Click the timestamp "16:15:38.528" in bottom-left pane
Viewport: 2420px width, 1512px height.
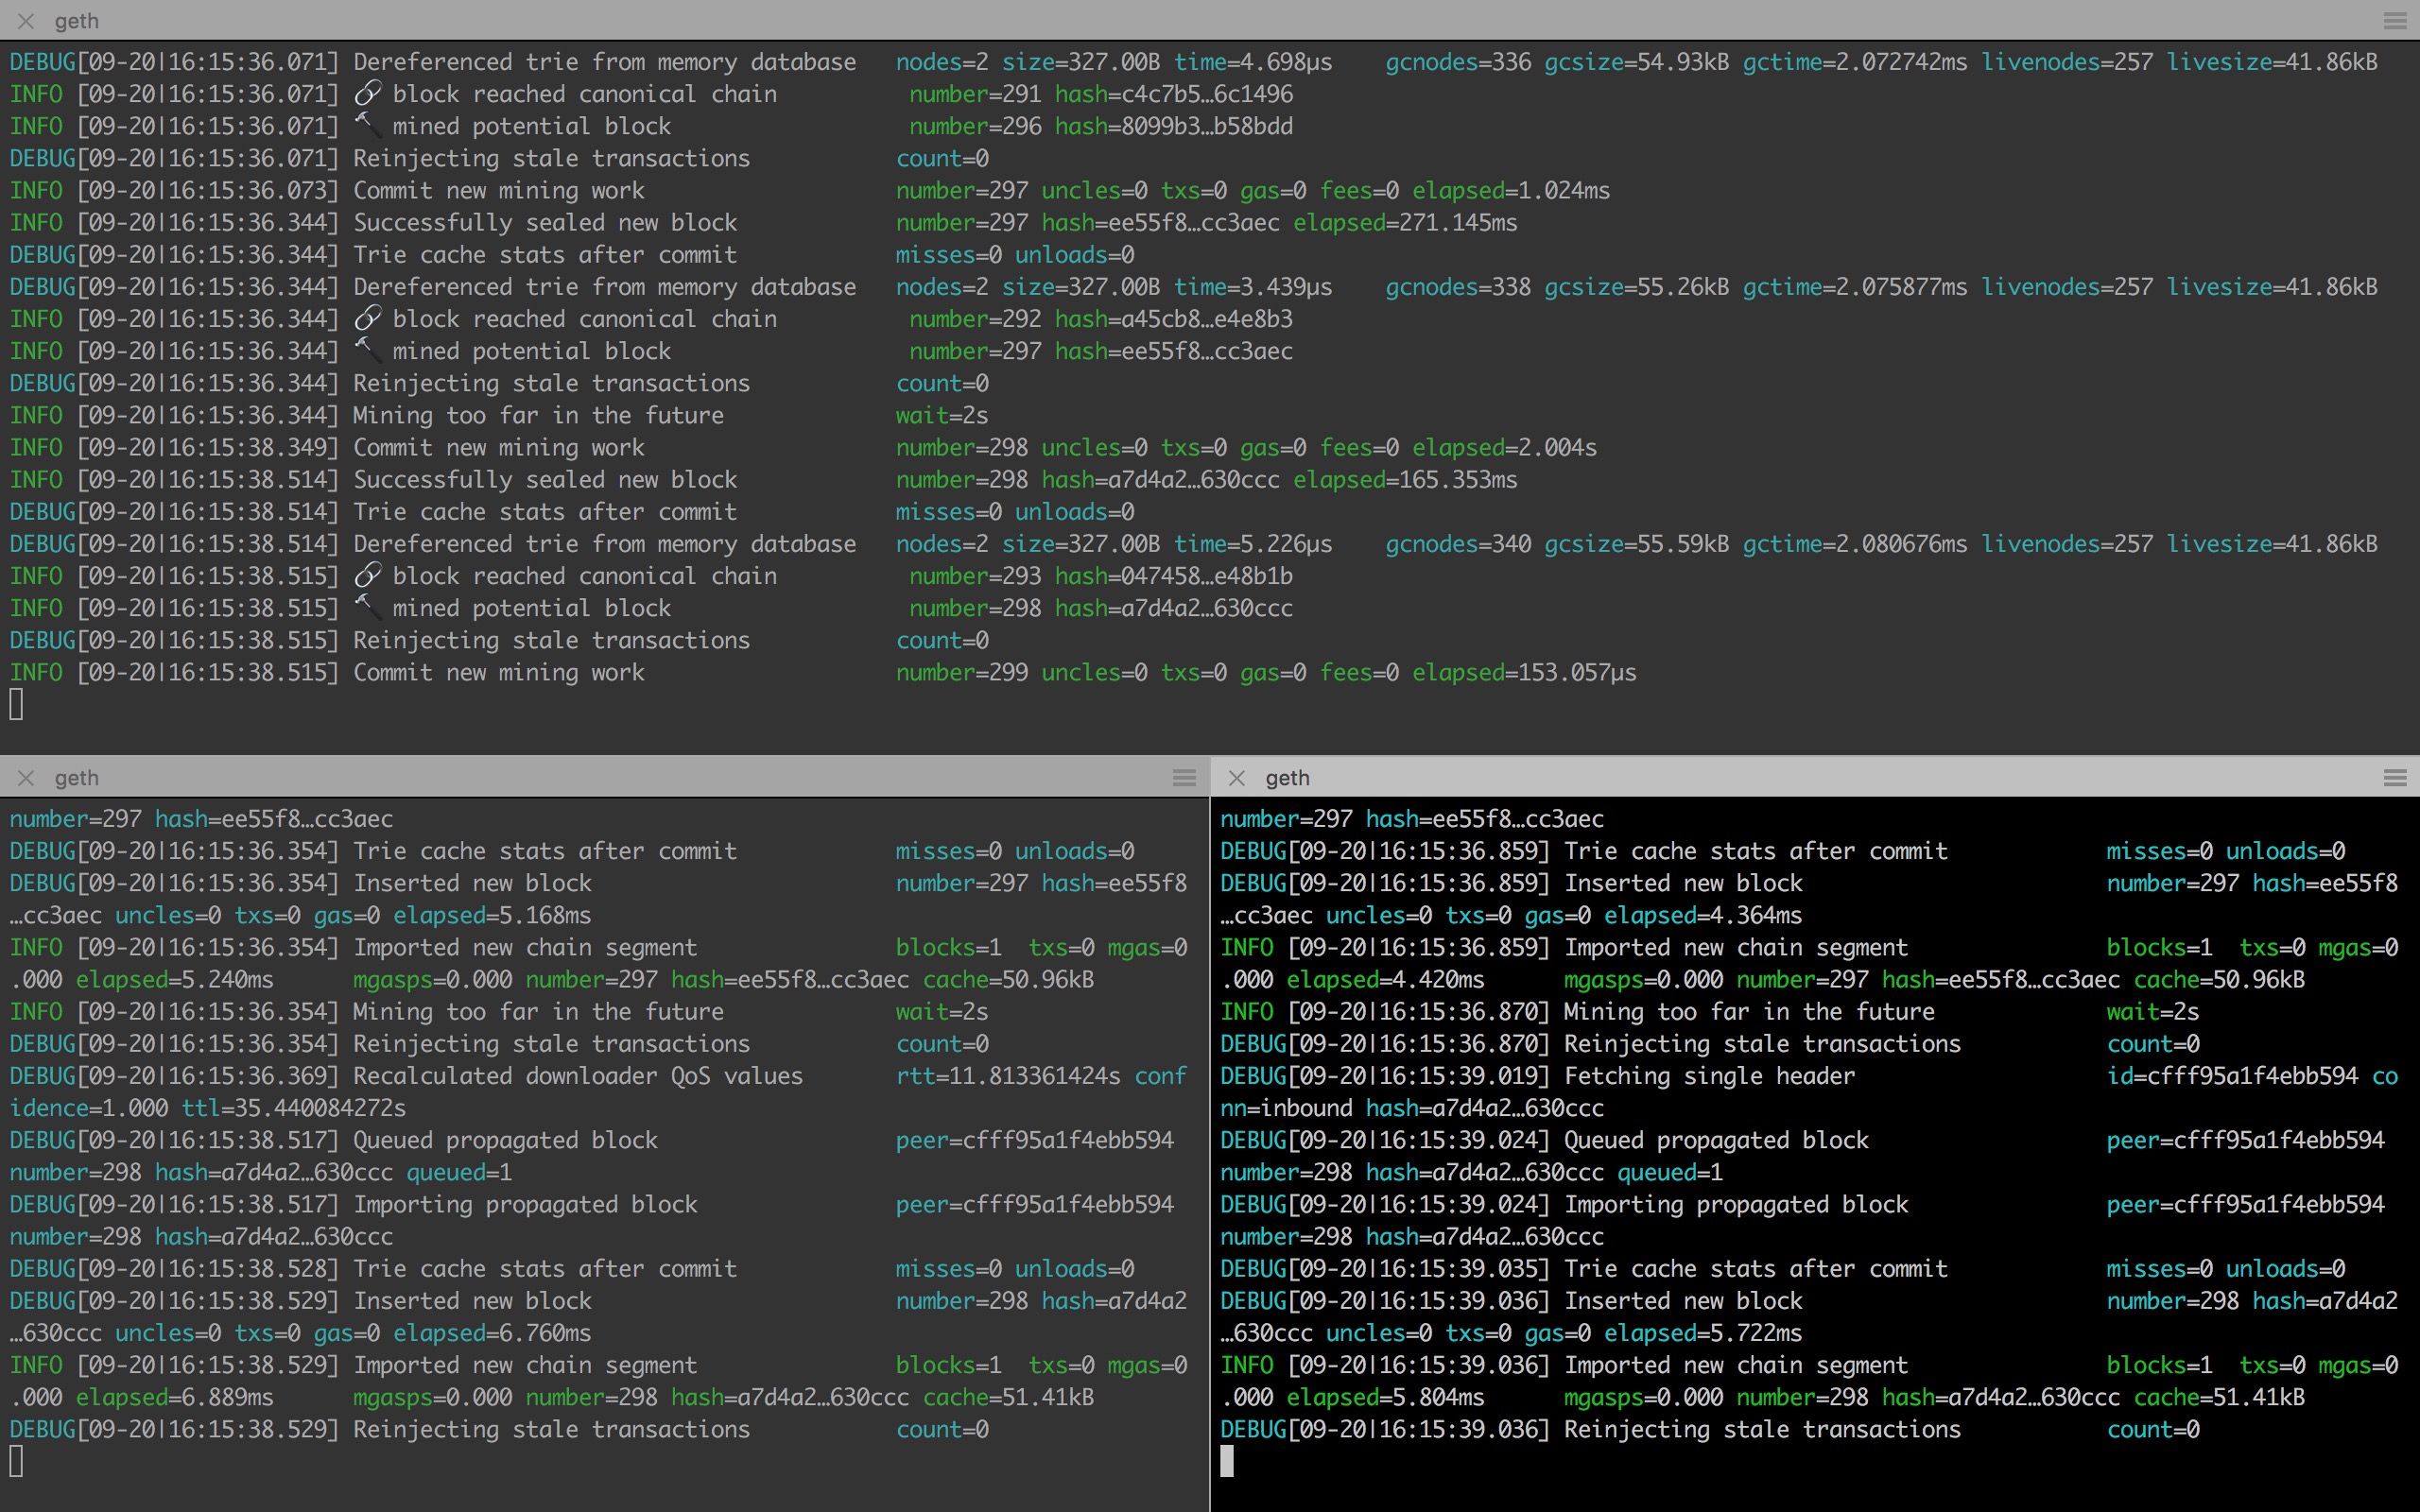coord(248,1269)
